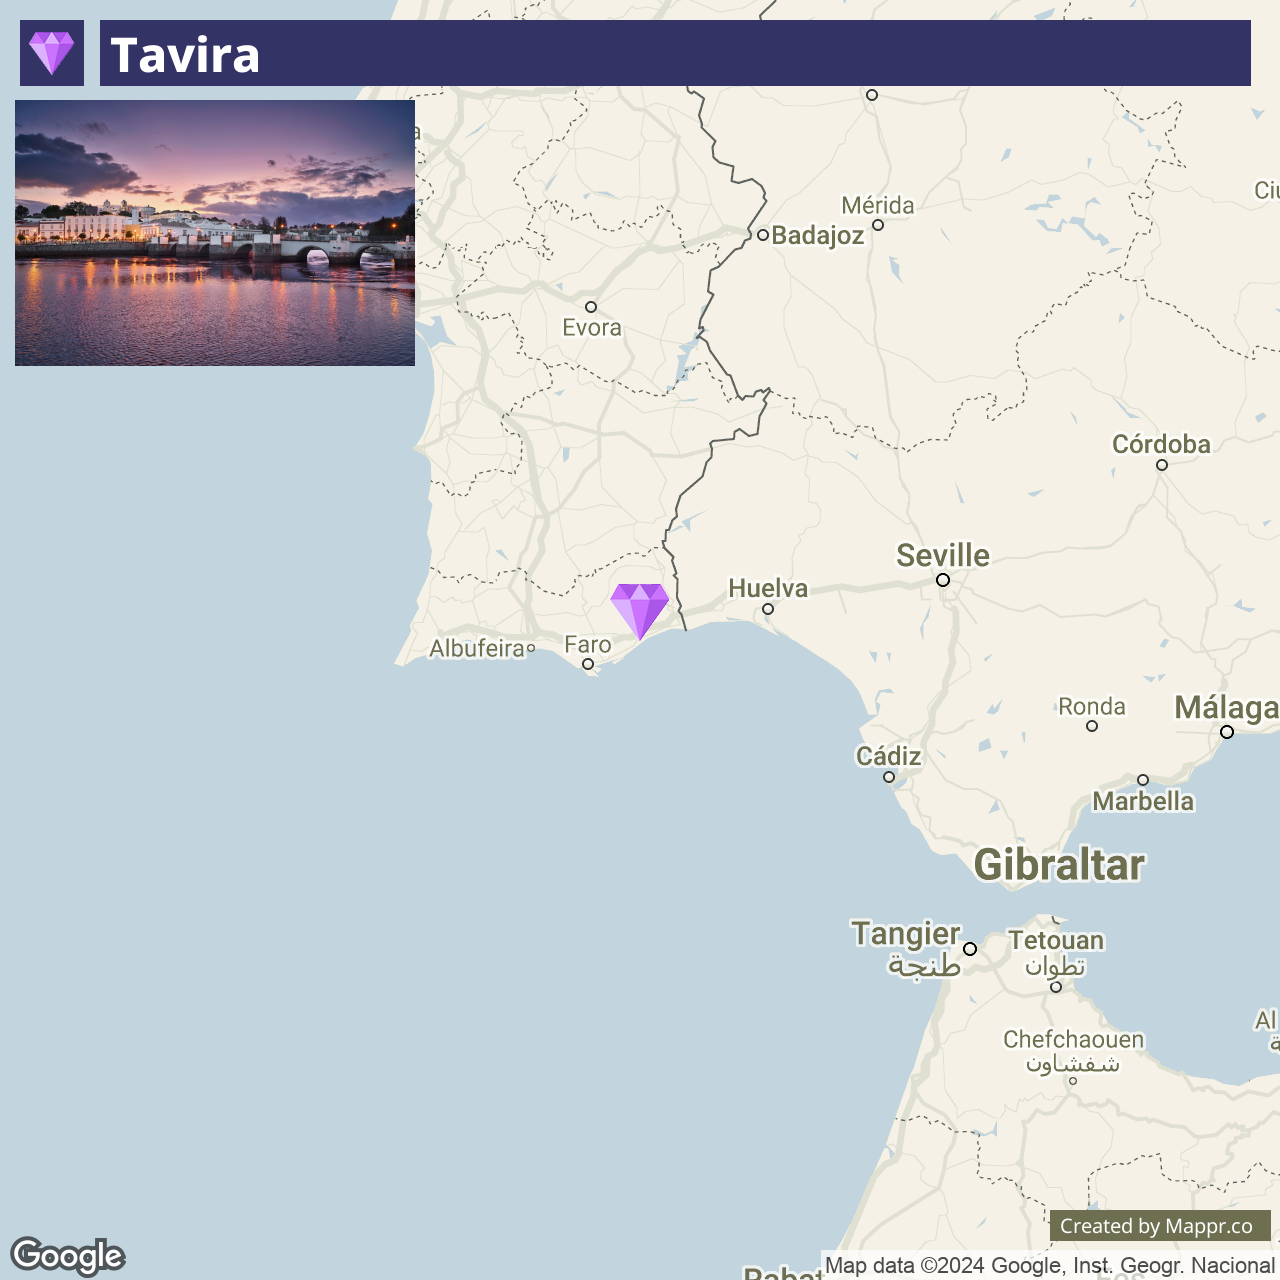
Task: Select the Seville city marker
Action: (943, 580)
